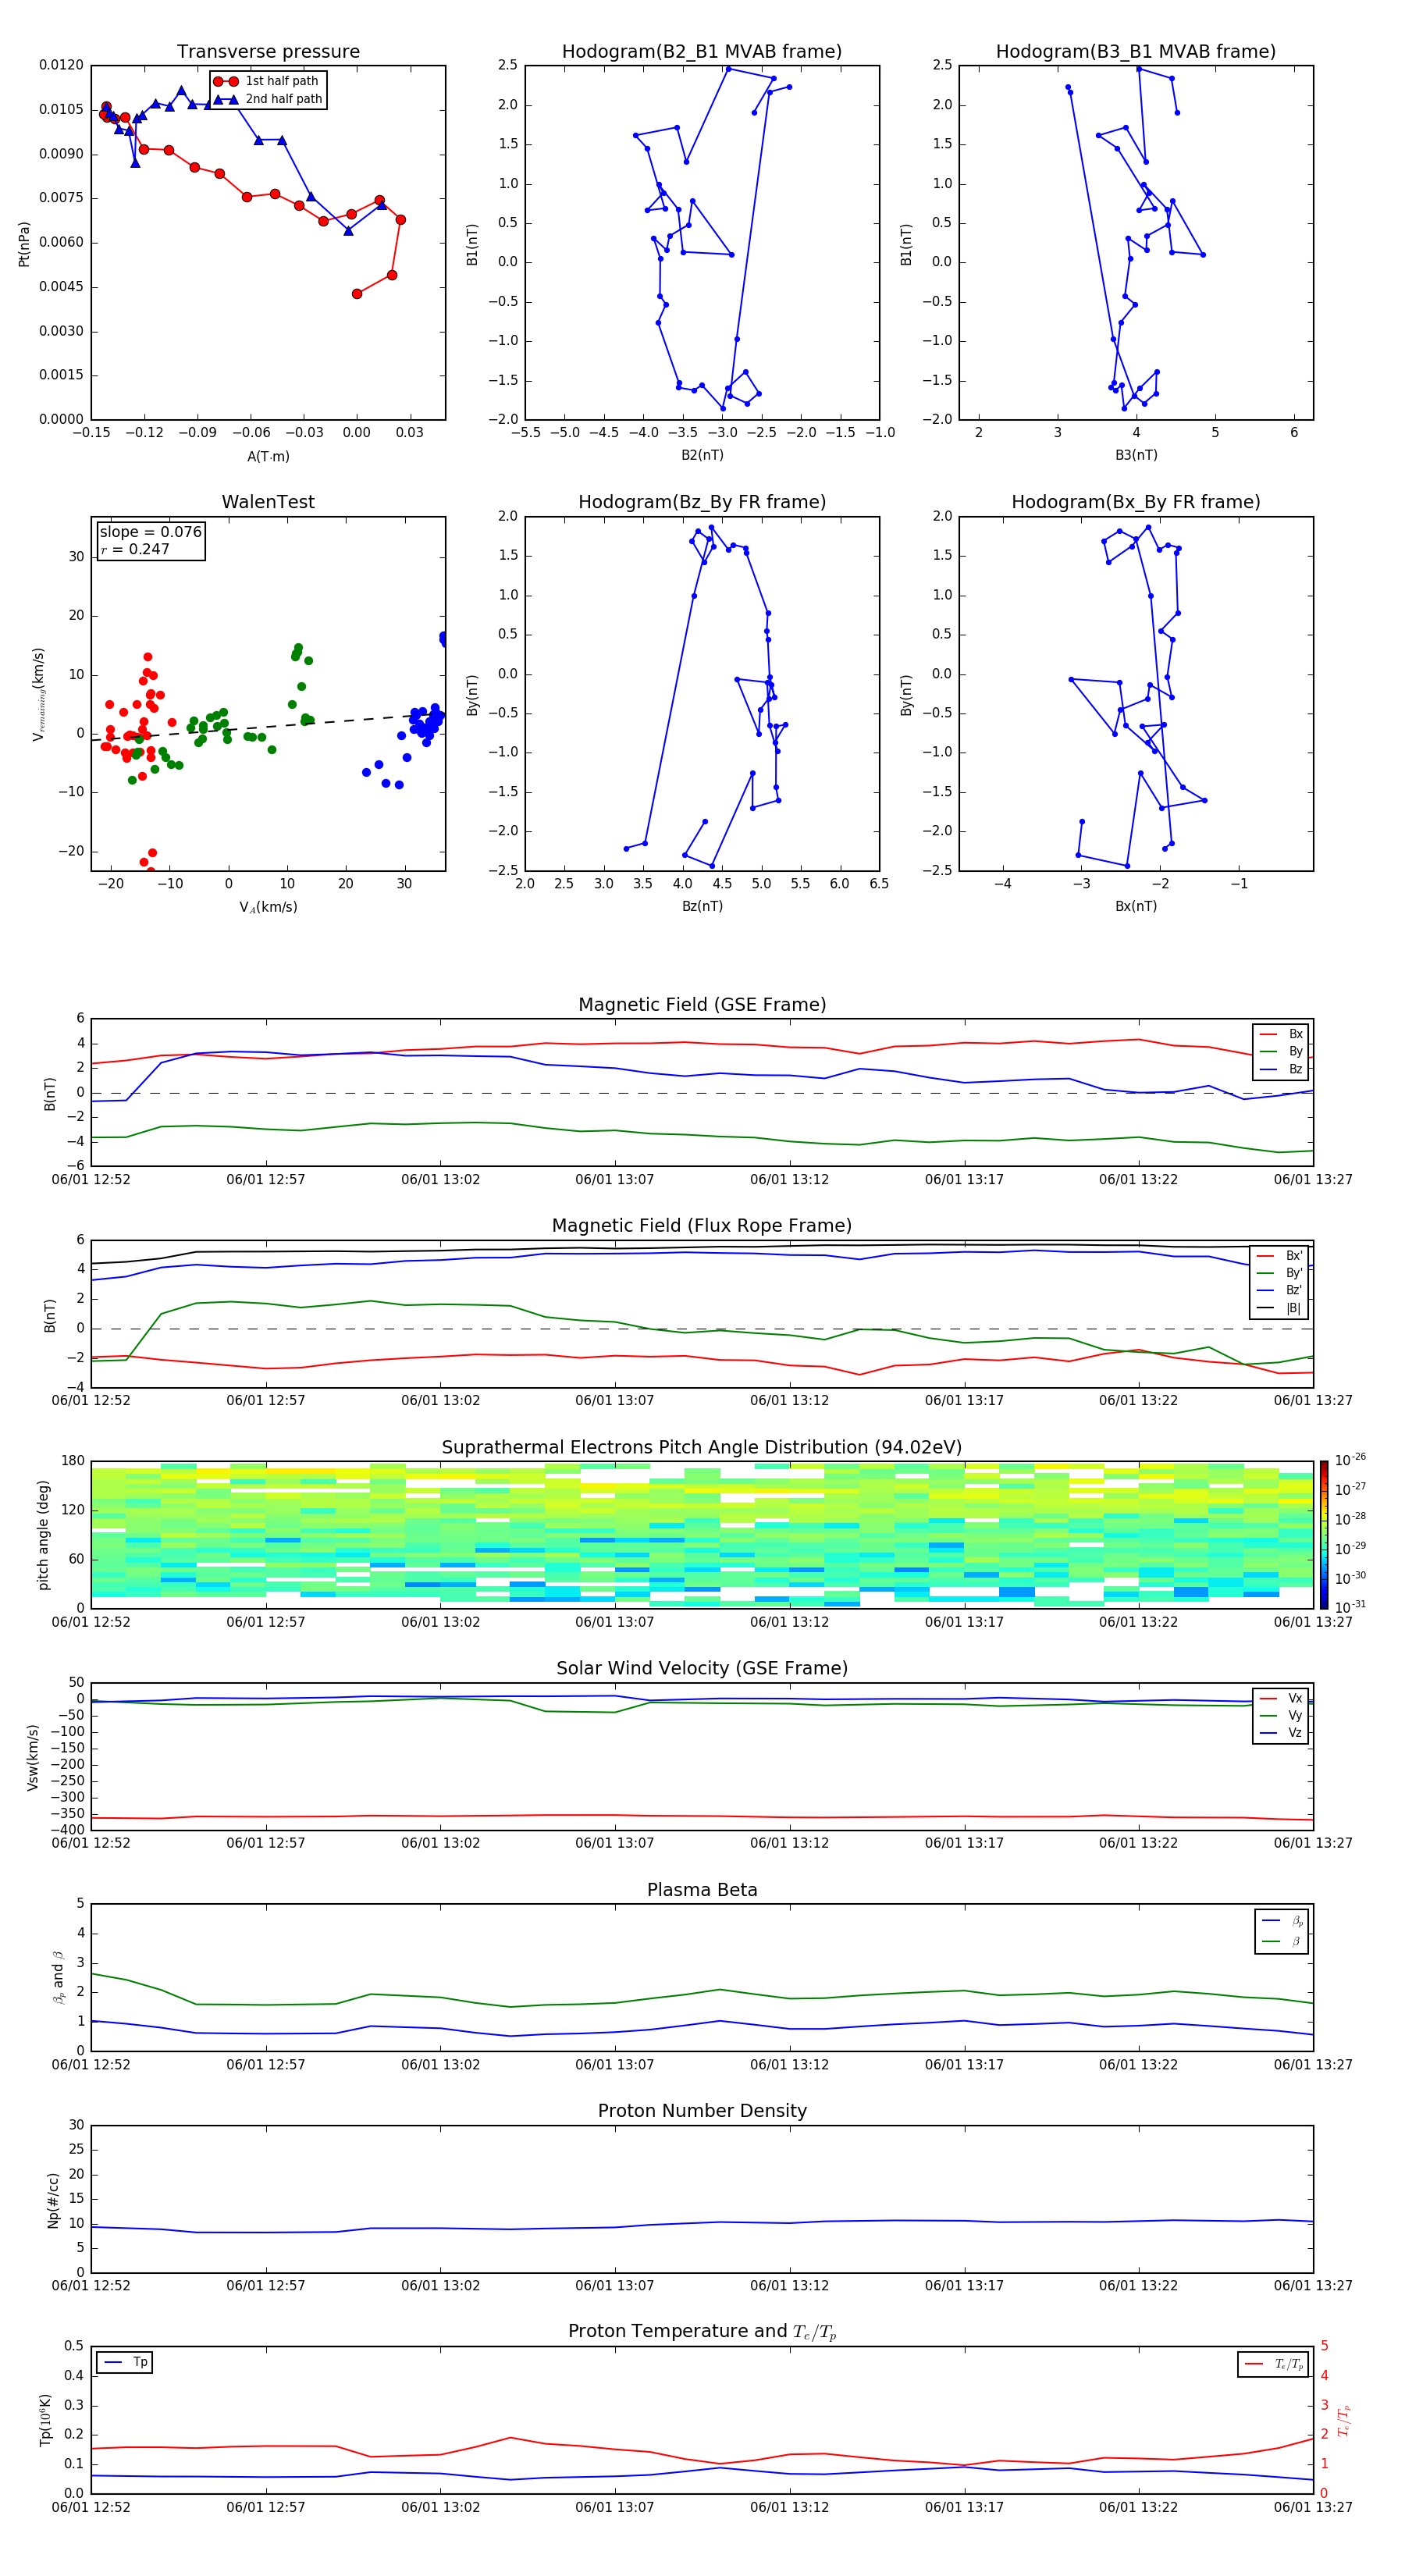Click 'Magnetic Field (GSE Frame)' title
This screenshot has width=1405, height=2576.
pyautogui.click(x=702, y=1005)
